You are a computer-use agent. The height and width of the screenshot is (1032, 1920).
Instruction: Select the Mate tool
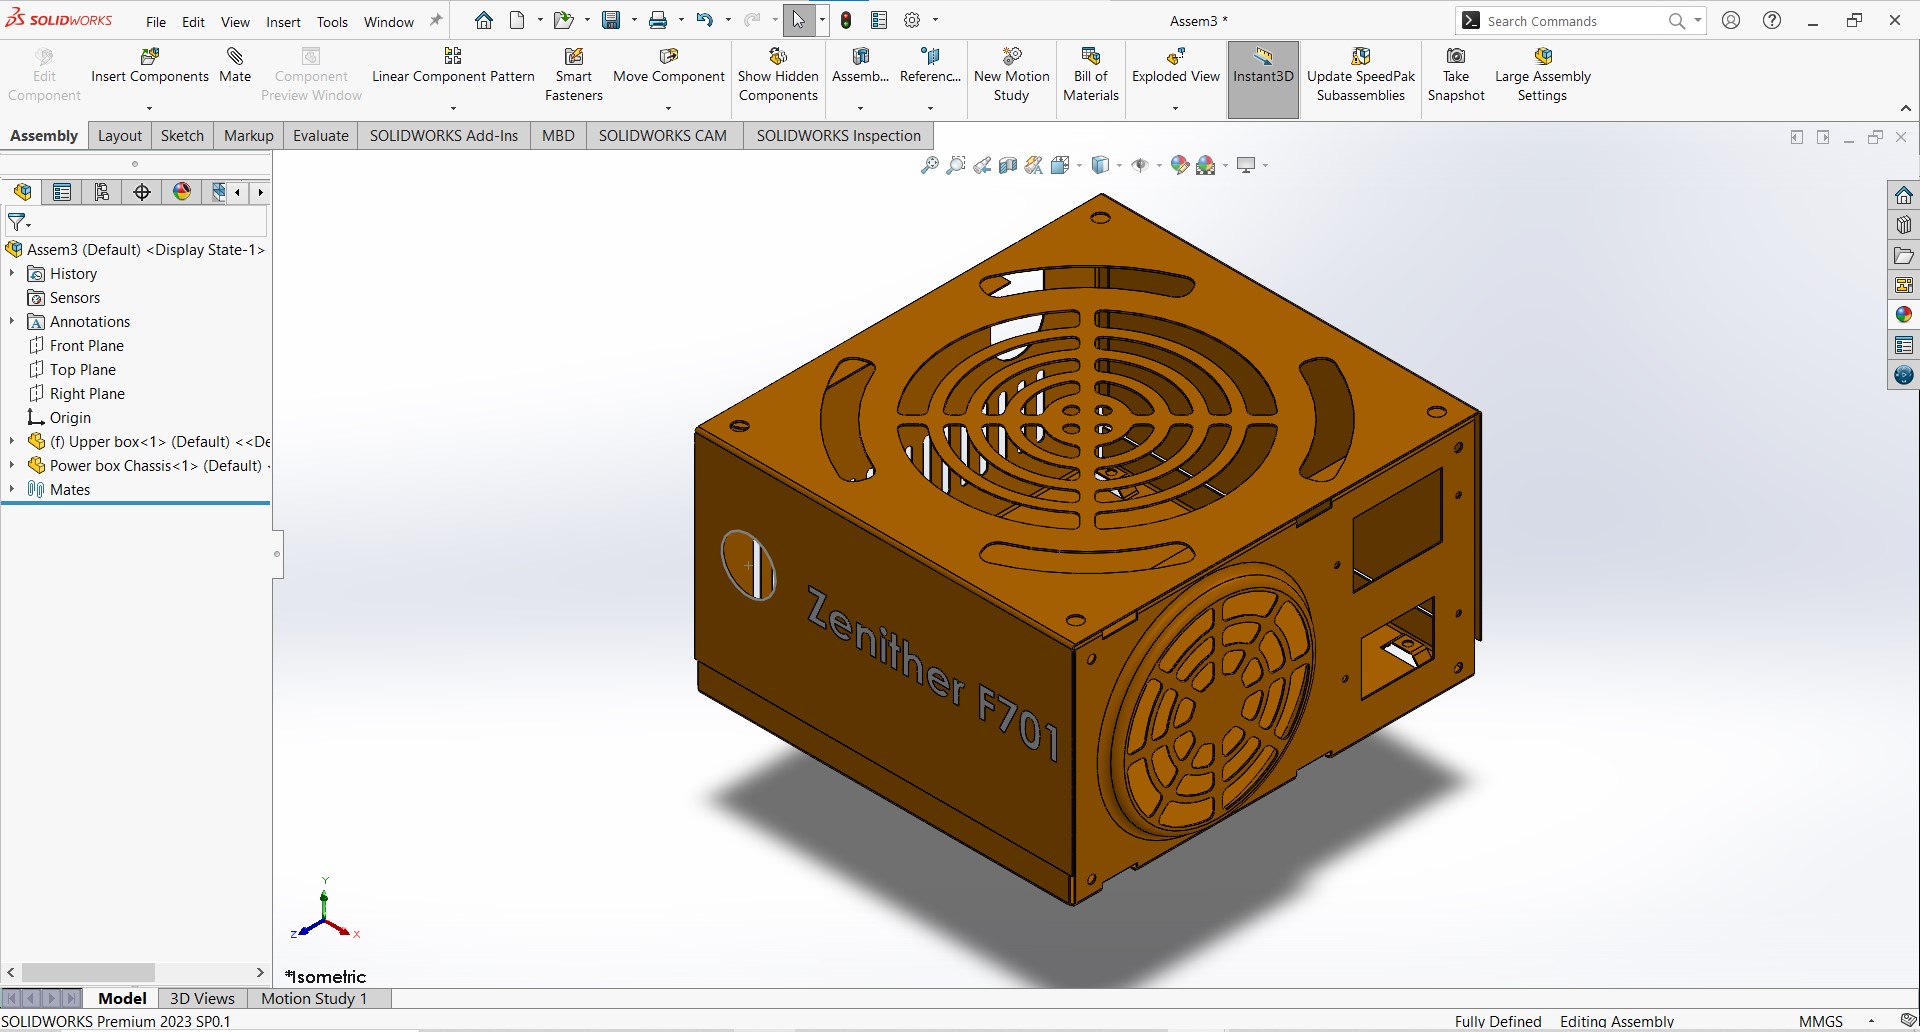[x=235, y=66]
